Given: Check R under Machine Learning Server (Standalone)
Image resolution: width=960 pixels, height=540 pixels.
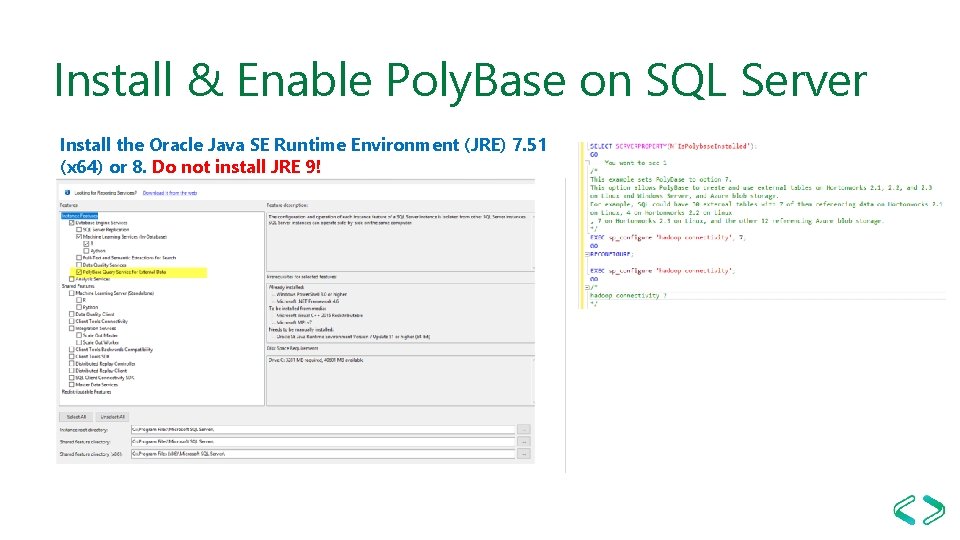Looking at the screenshot, I should click(x=79, y=300).
